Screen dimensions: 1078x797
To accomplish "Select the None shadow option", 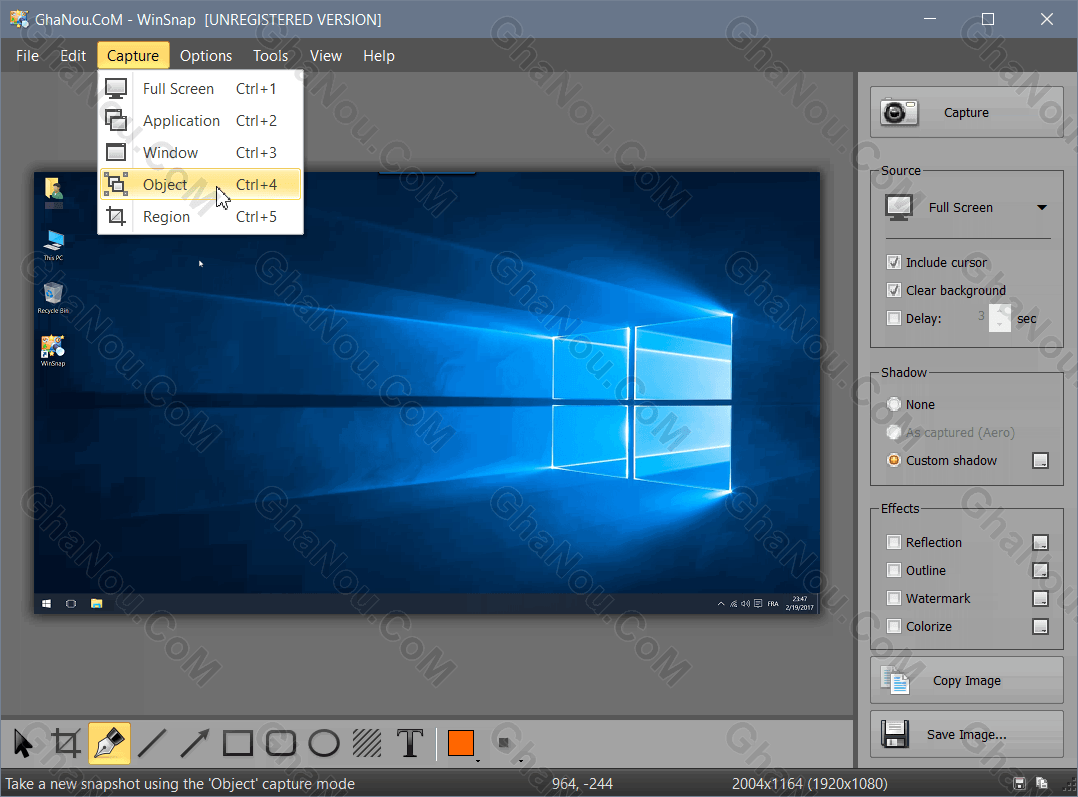I will [894, 404].
